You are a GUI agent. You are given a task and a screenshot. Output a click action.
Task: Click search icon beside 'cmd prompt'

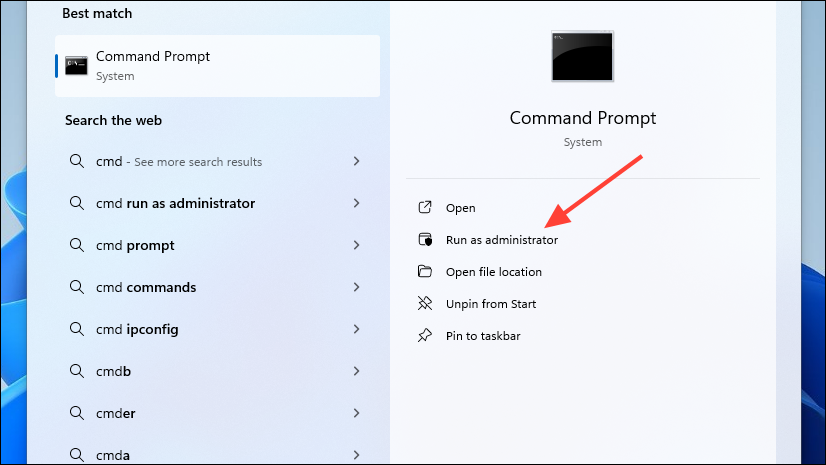[x=77, y=245]
